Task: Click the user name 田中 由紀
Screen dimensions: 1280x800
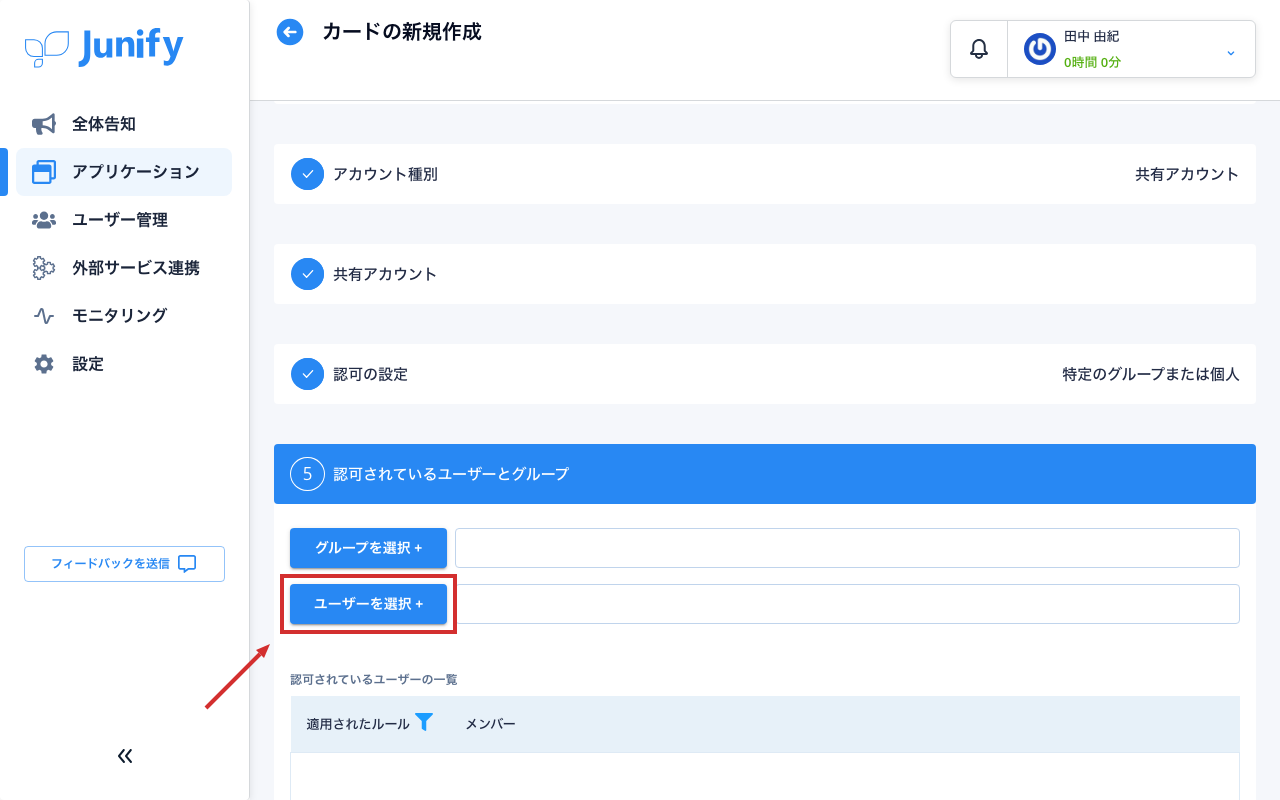Action: [1091, 36]
